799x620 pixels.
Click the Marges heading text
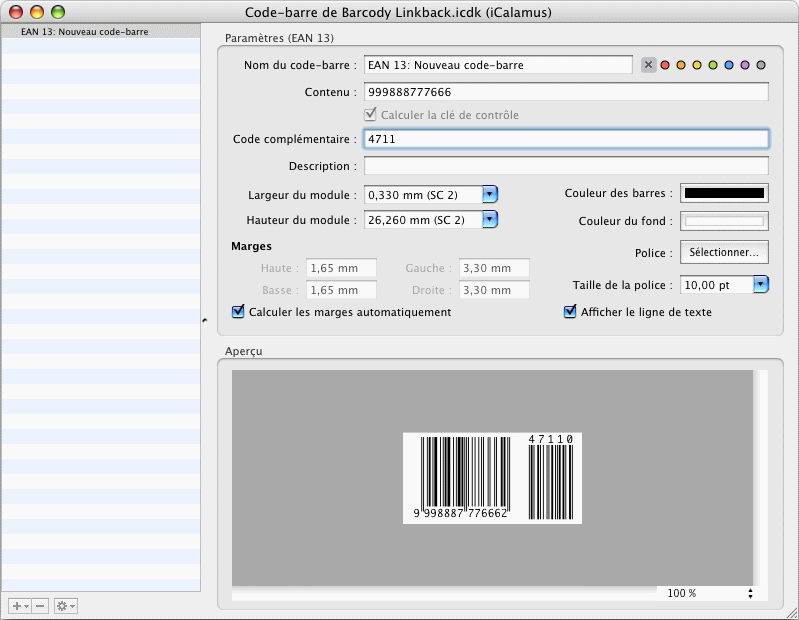point(251,246)
